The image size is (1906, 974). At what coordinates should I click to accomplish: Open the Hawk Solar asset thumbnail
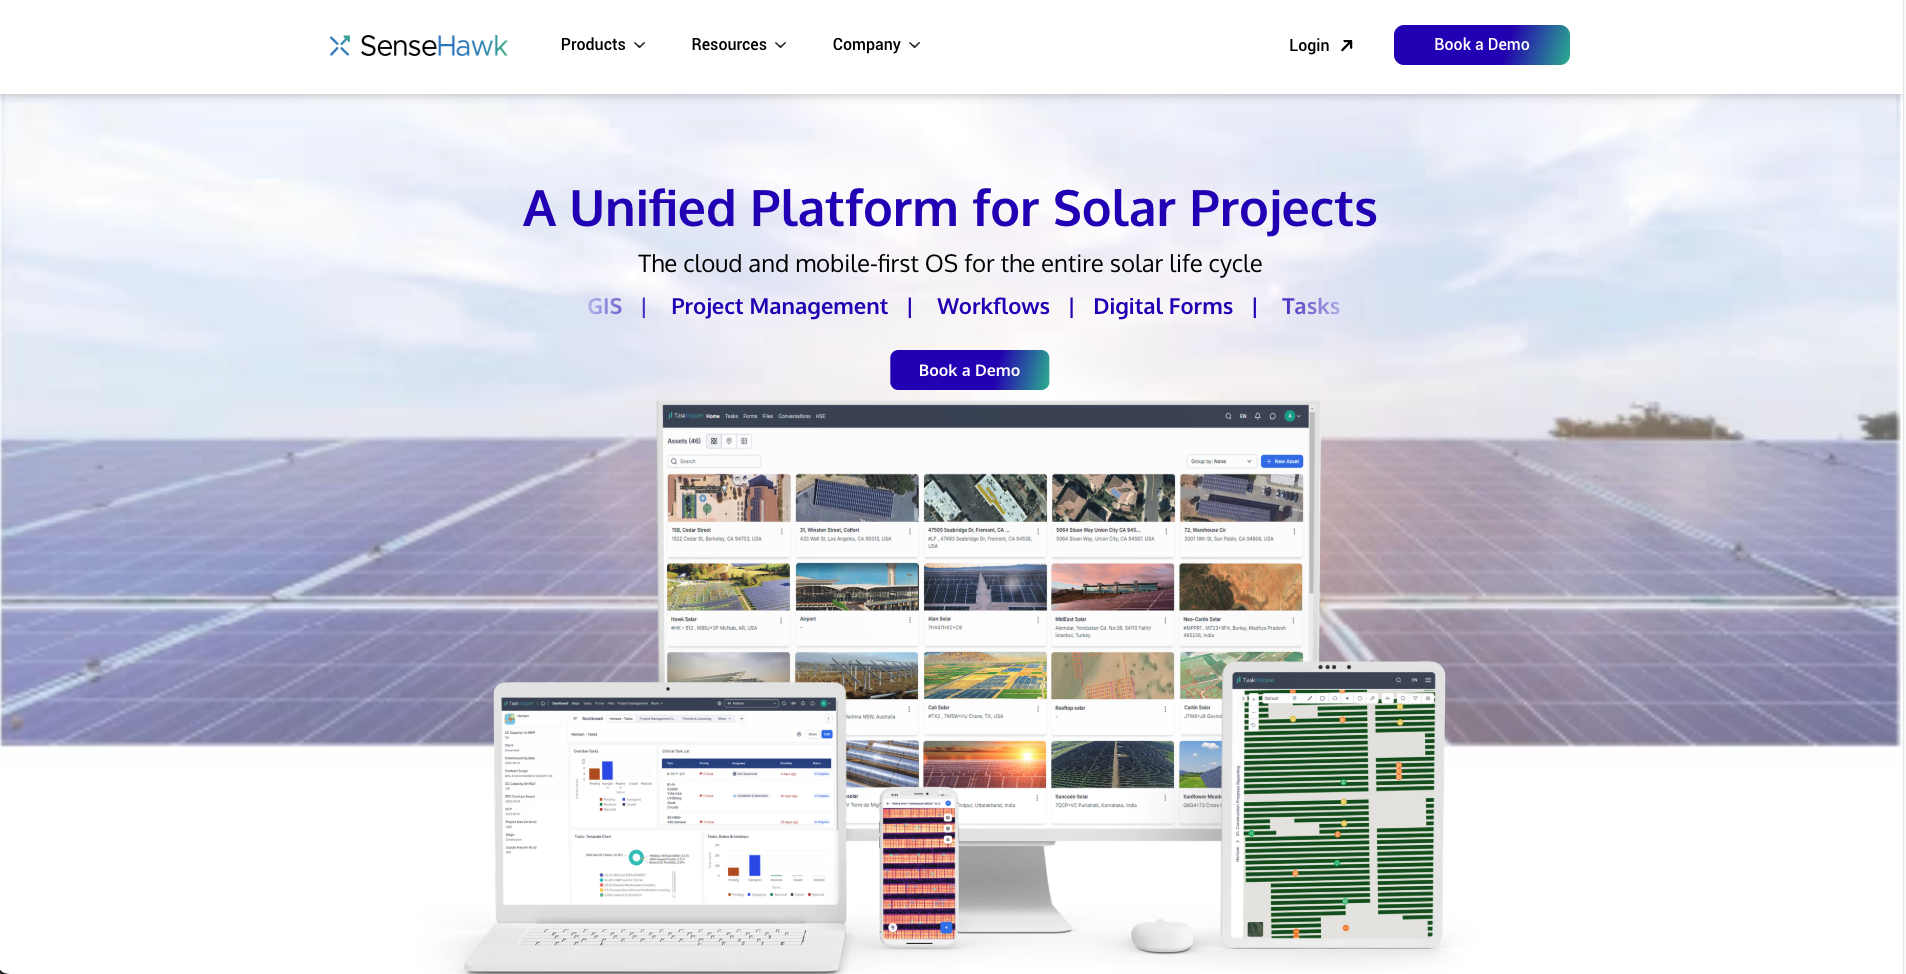tap(728, 587)
